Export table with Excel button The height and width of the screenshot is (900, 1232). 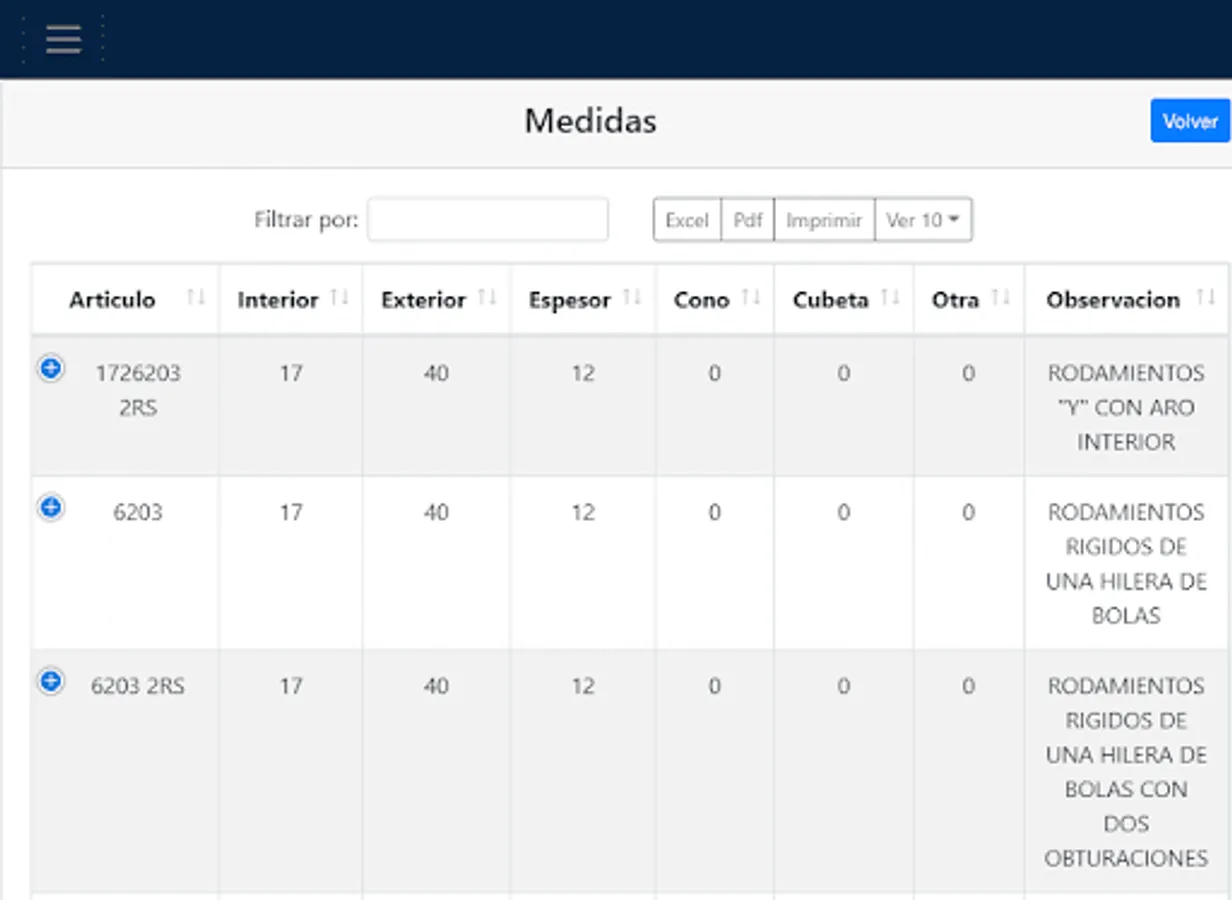687,220
